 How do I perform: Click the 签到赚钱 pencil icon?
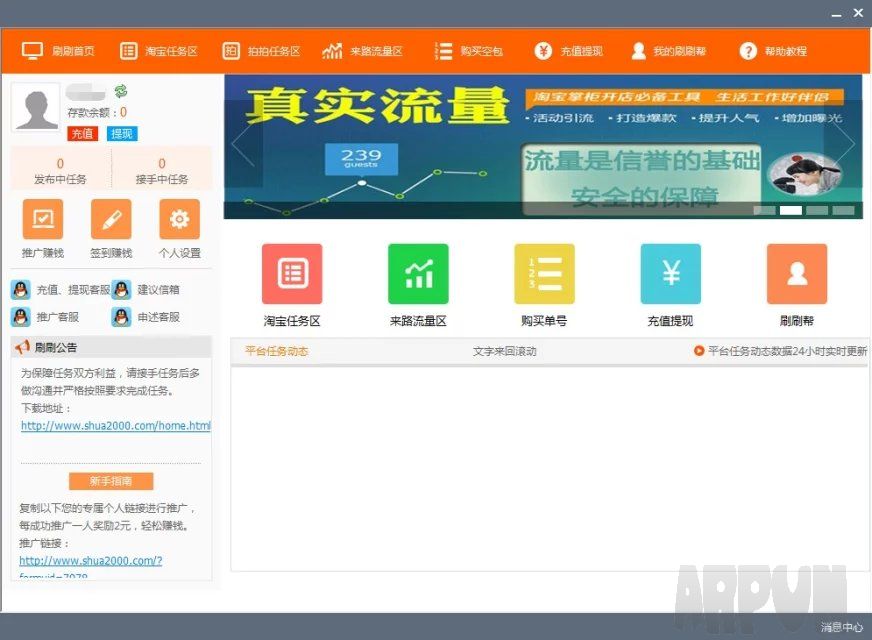pos(111,219)
